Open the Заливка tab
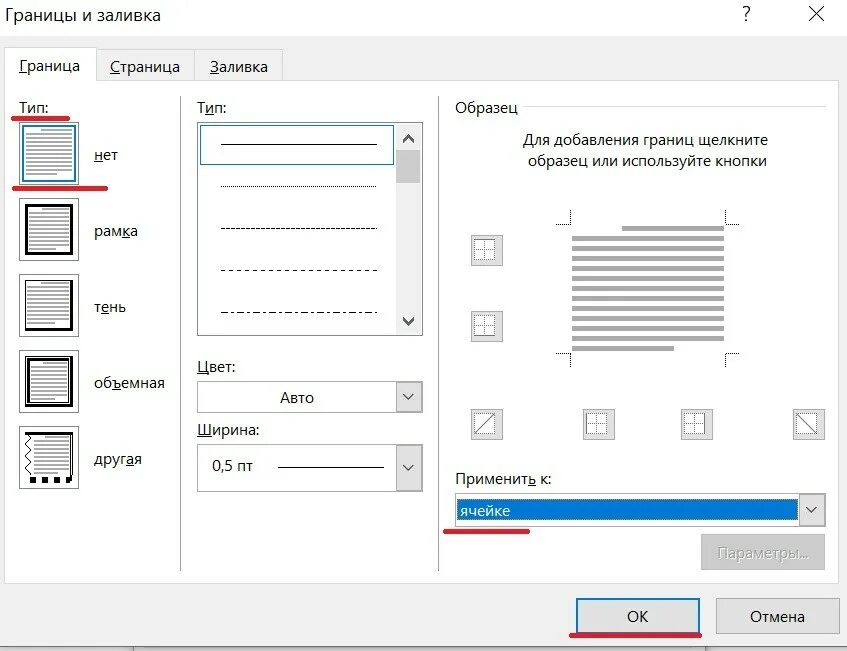Viewport: 847px width, 651px height. point(239,66)
